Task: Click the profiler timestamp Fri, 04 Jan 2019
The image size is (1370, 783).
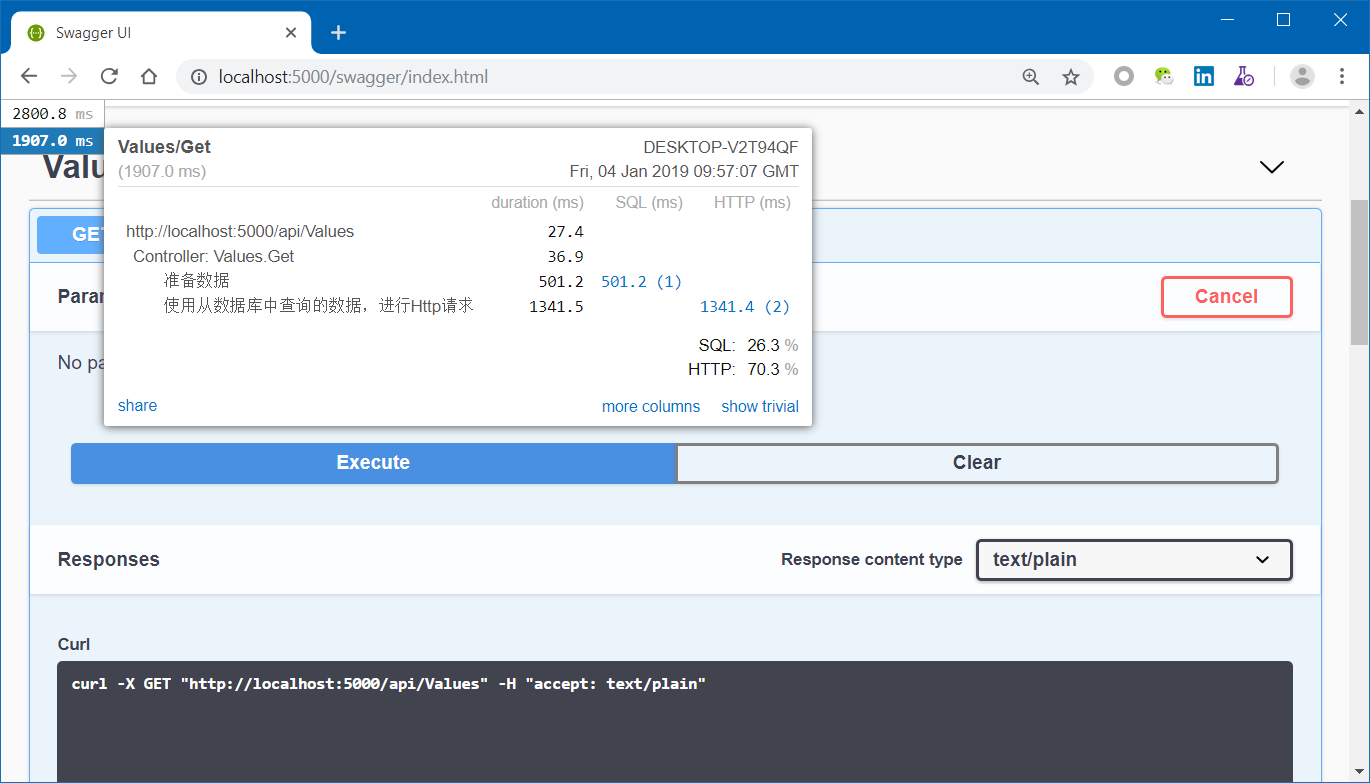Action: (x=684, y=171)
